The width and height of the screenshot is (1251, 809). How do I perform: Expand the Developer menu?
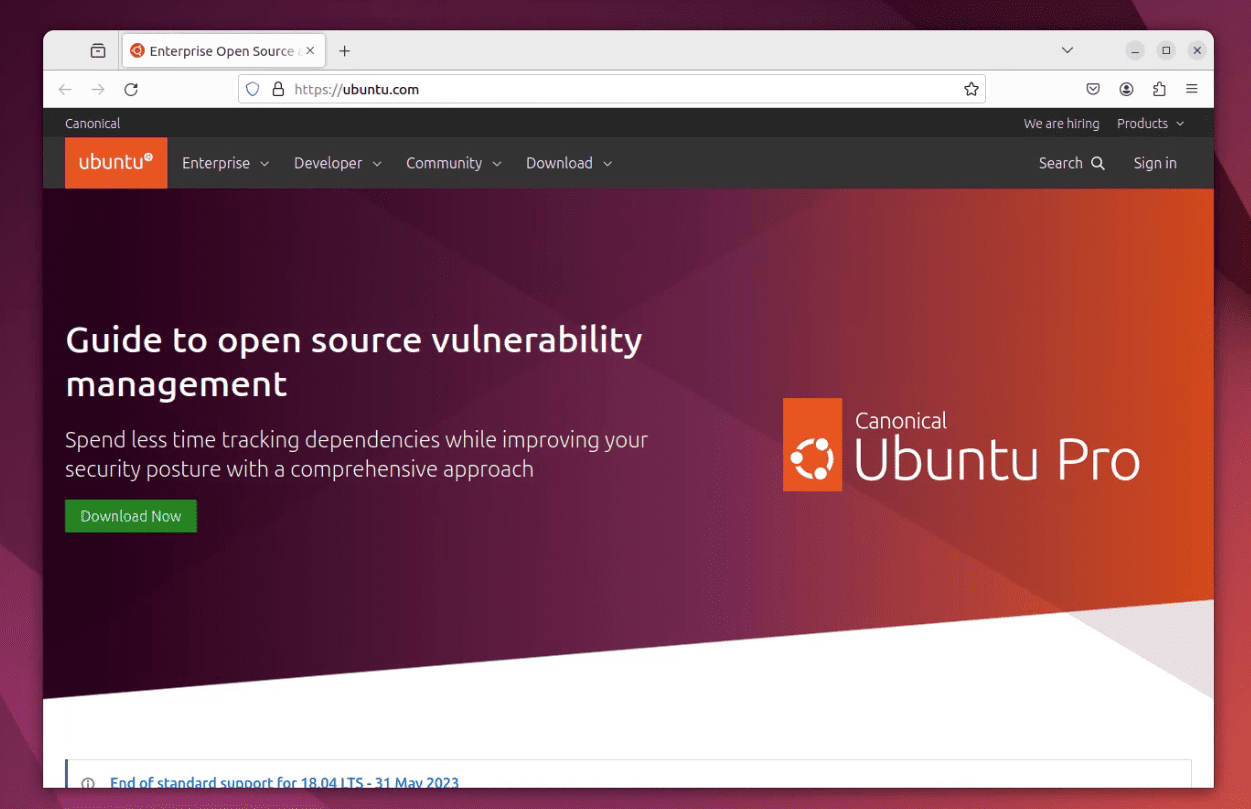click(337, 163)
